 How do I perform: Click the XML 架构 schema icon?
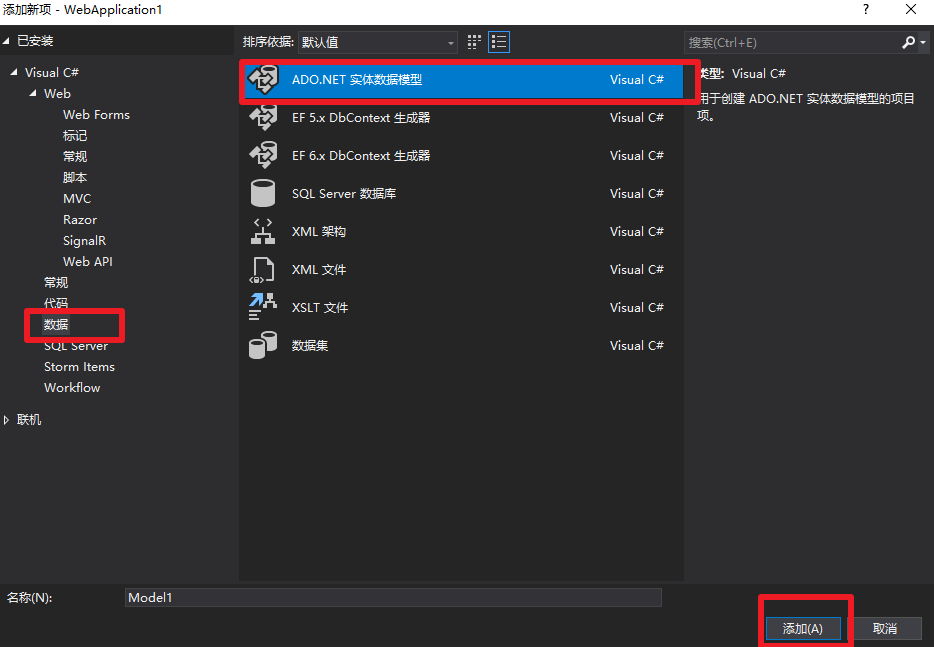click(263, 232)
